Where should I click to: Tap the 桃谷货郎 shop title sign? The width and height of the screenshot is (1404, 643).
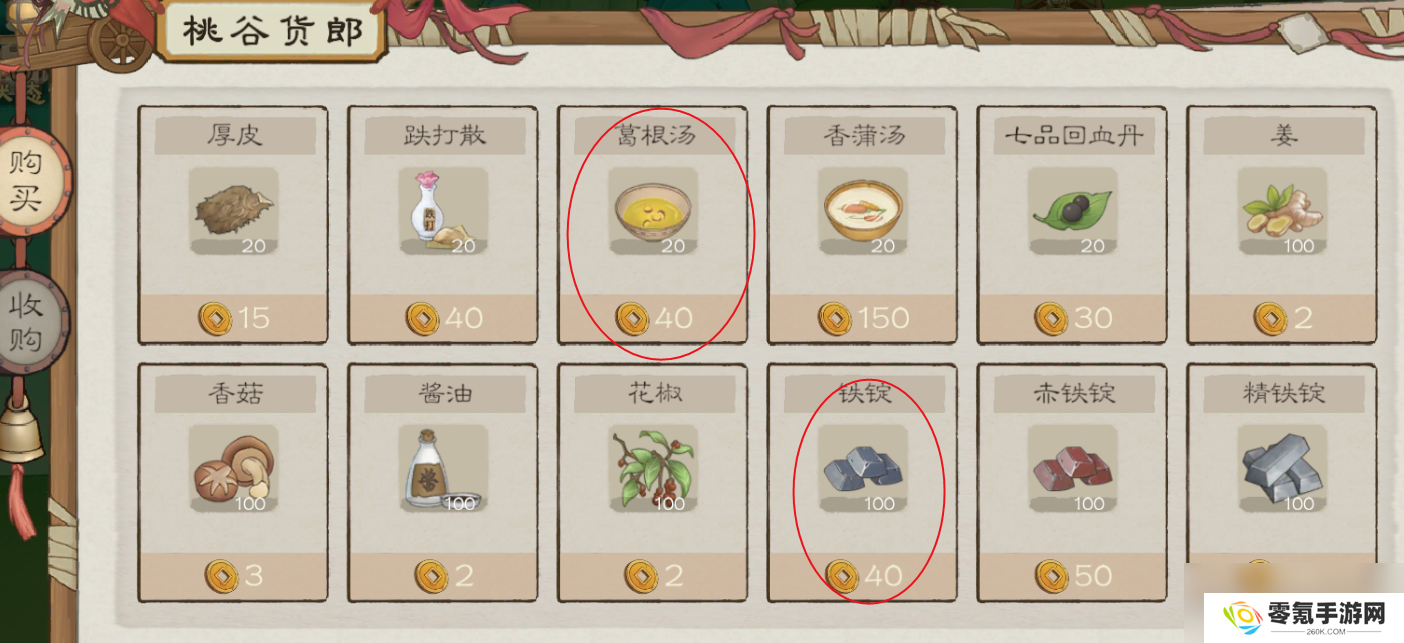pos(271,33)
